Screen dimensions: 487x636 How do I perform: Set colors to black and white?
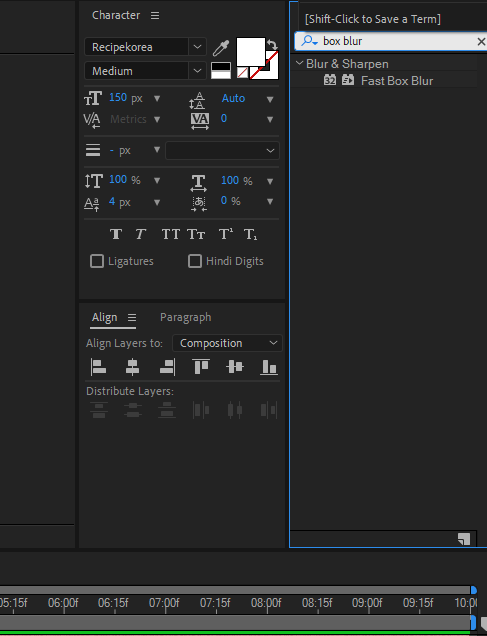pos(221,71)
